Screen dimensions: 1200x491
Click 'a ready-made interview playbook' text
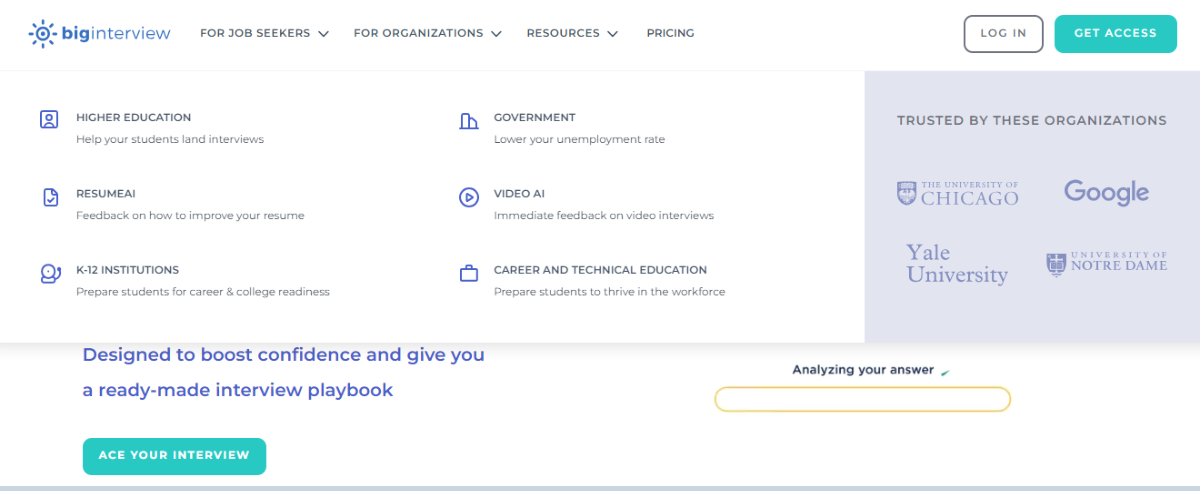[x=238, y=390]
